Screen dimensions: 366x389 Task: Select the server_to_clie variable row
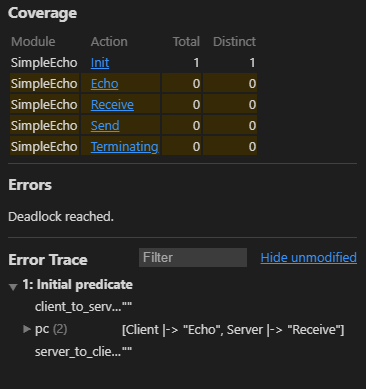[83, 352]
